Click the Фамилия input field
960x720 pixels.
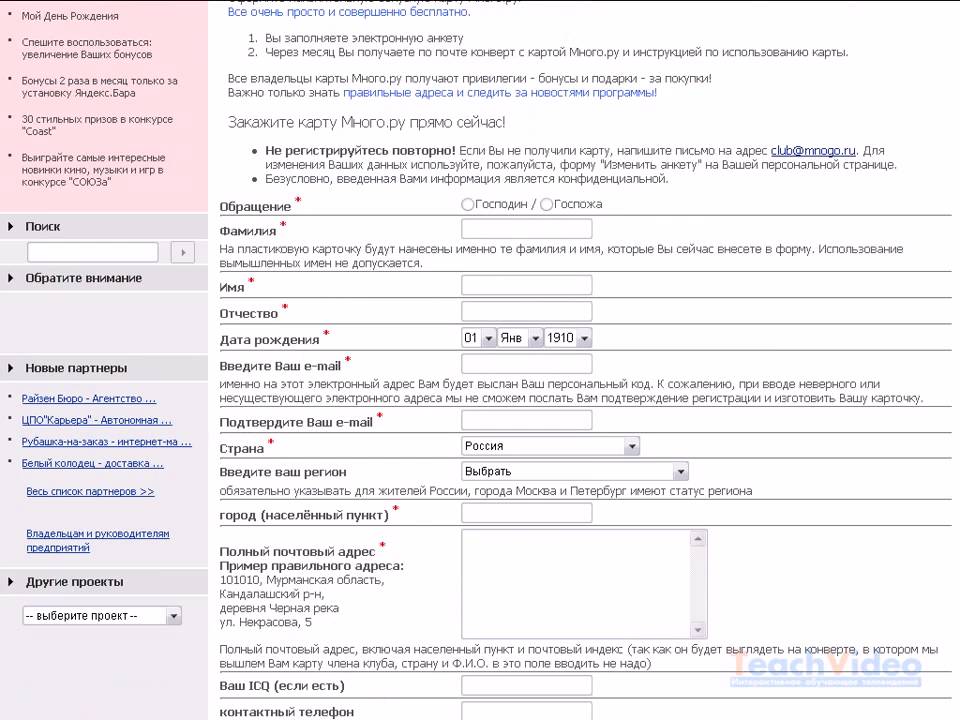coord(527,229)
